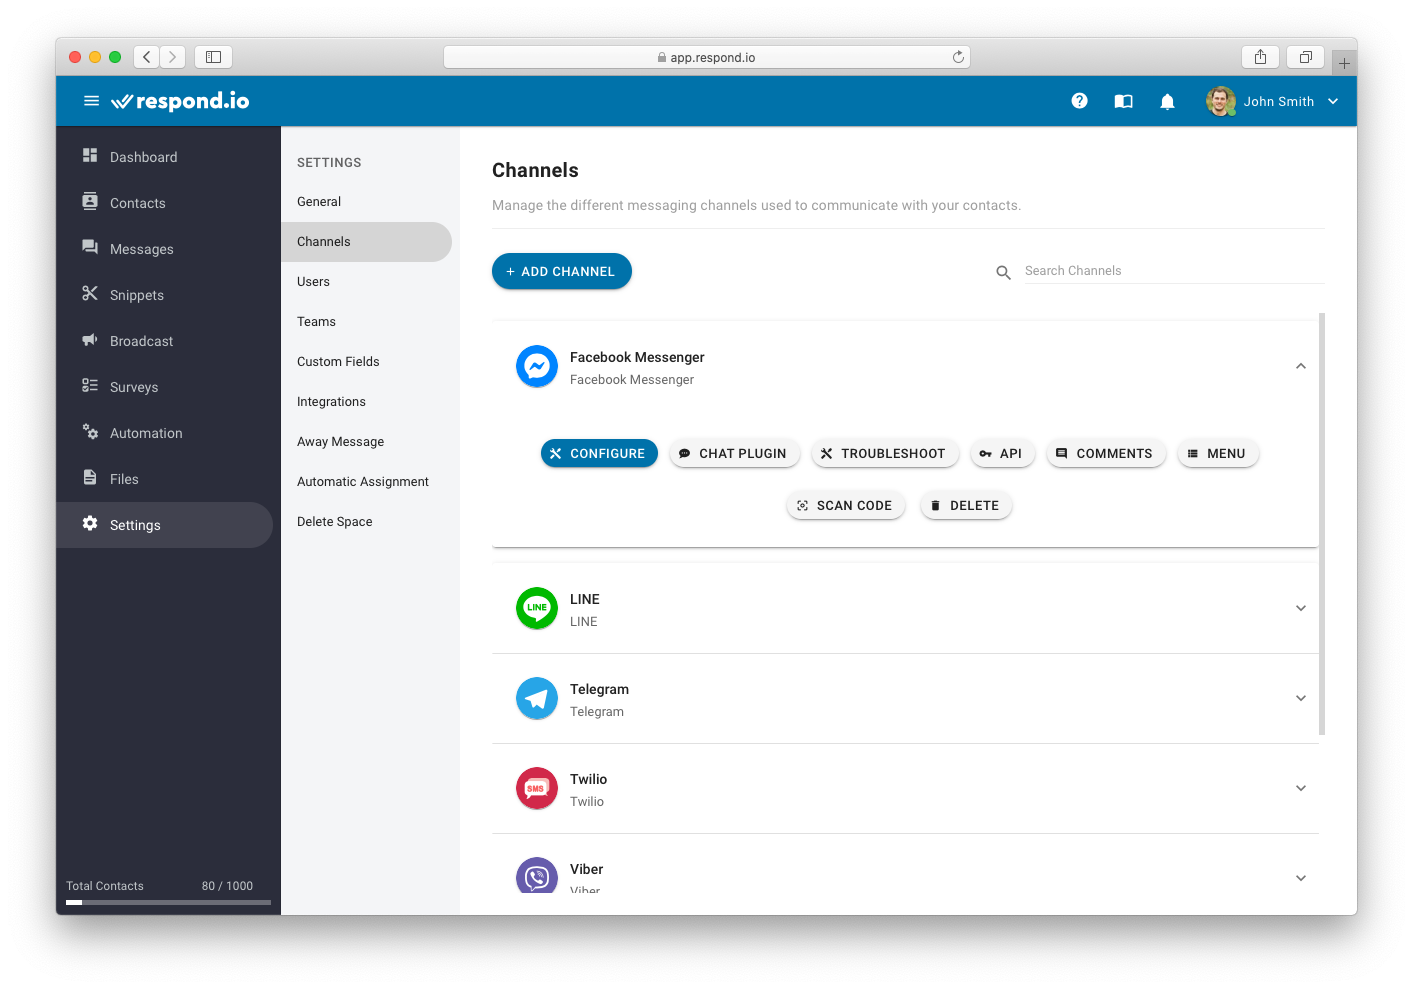
Task: Click the search magnifier icon
Action: 1003,272
